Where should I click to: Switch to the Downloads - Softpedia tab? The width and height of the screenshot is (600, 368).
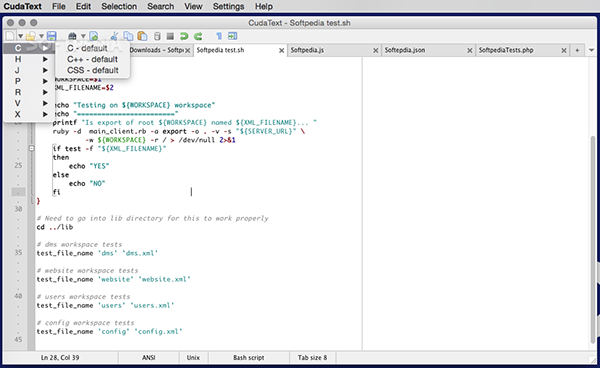(157, 50)
